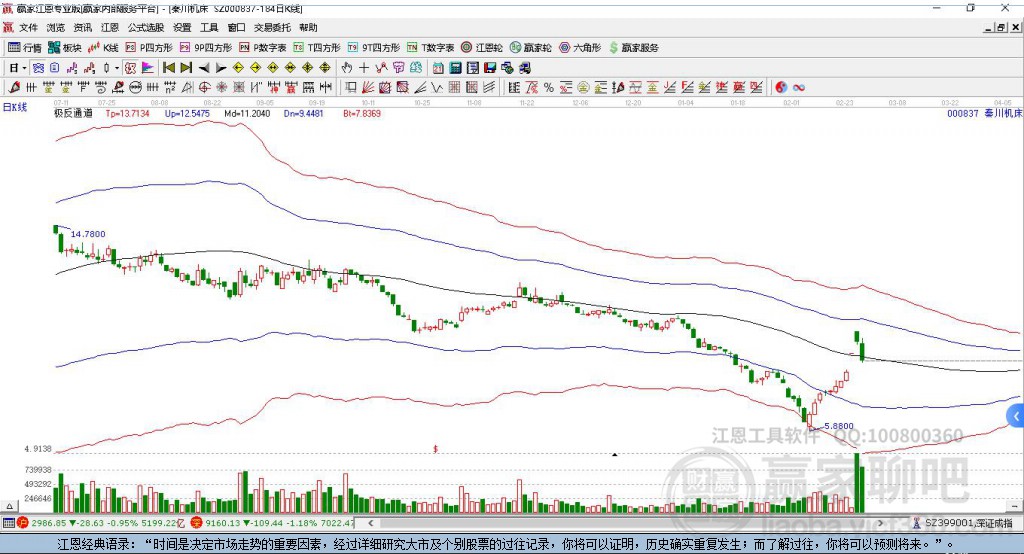Select the red pencil drawing tool
This screenshot has height=554, width=1024.
tap(14, 88)
